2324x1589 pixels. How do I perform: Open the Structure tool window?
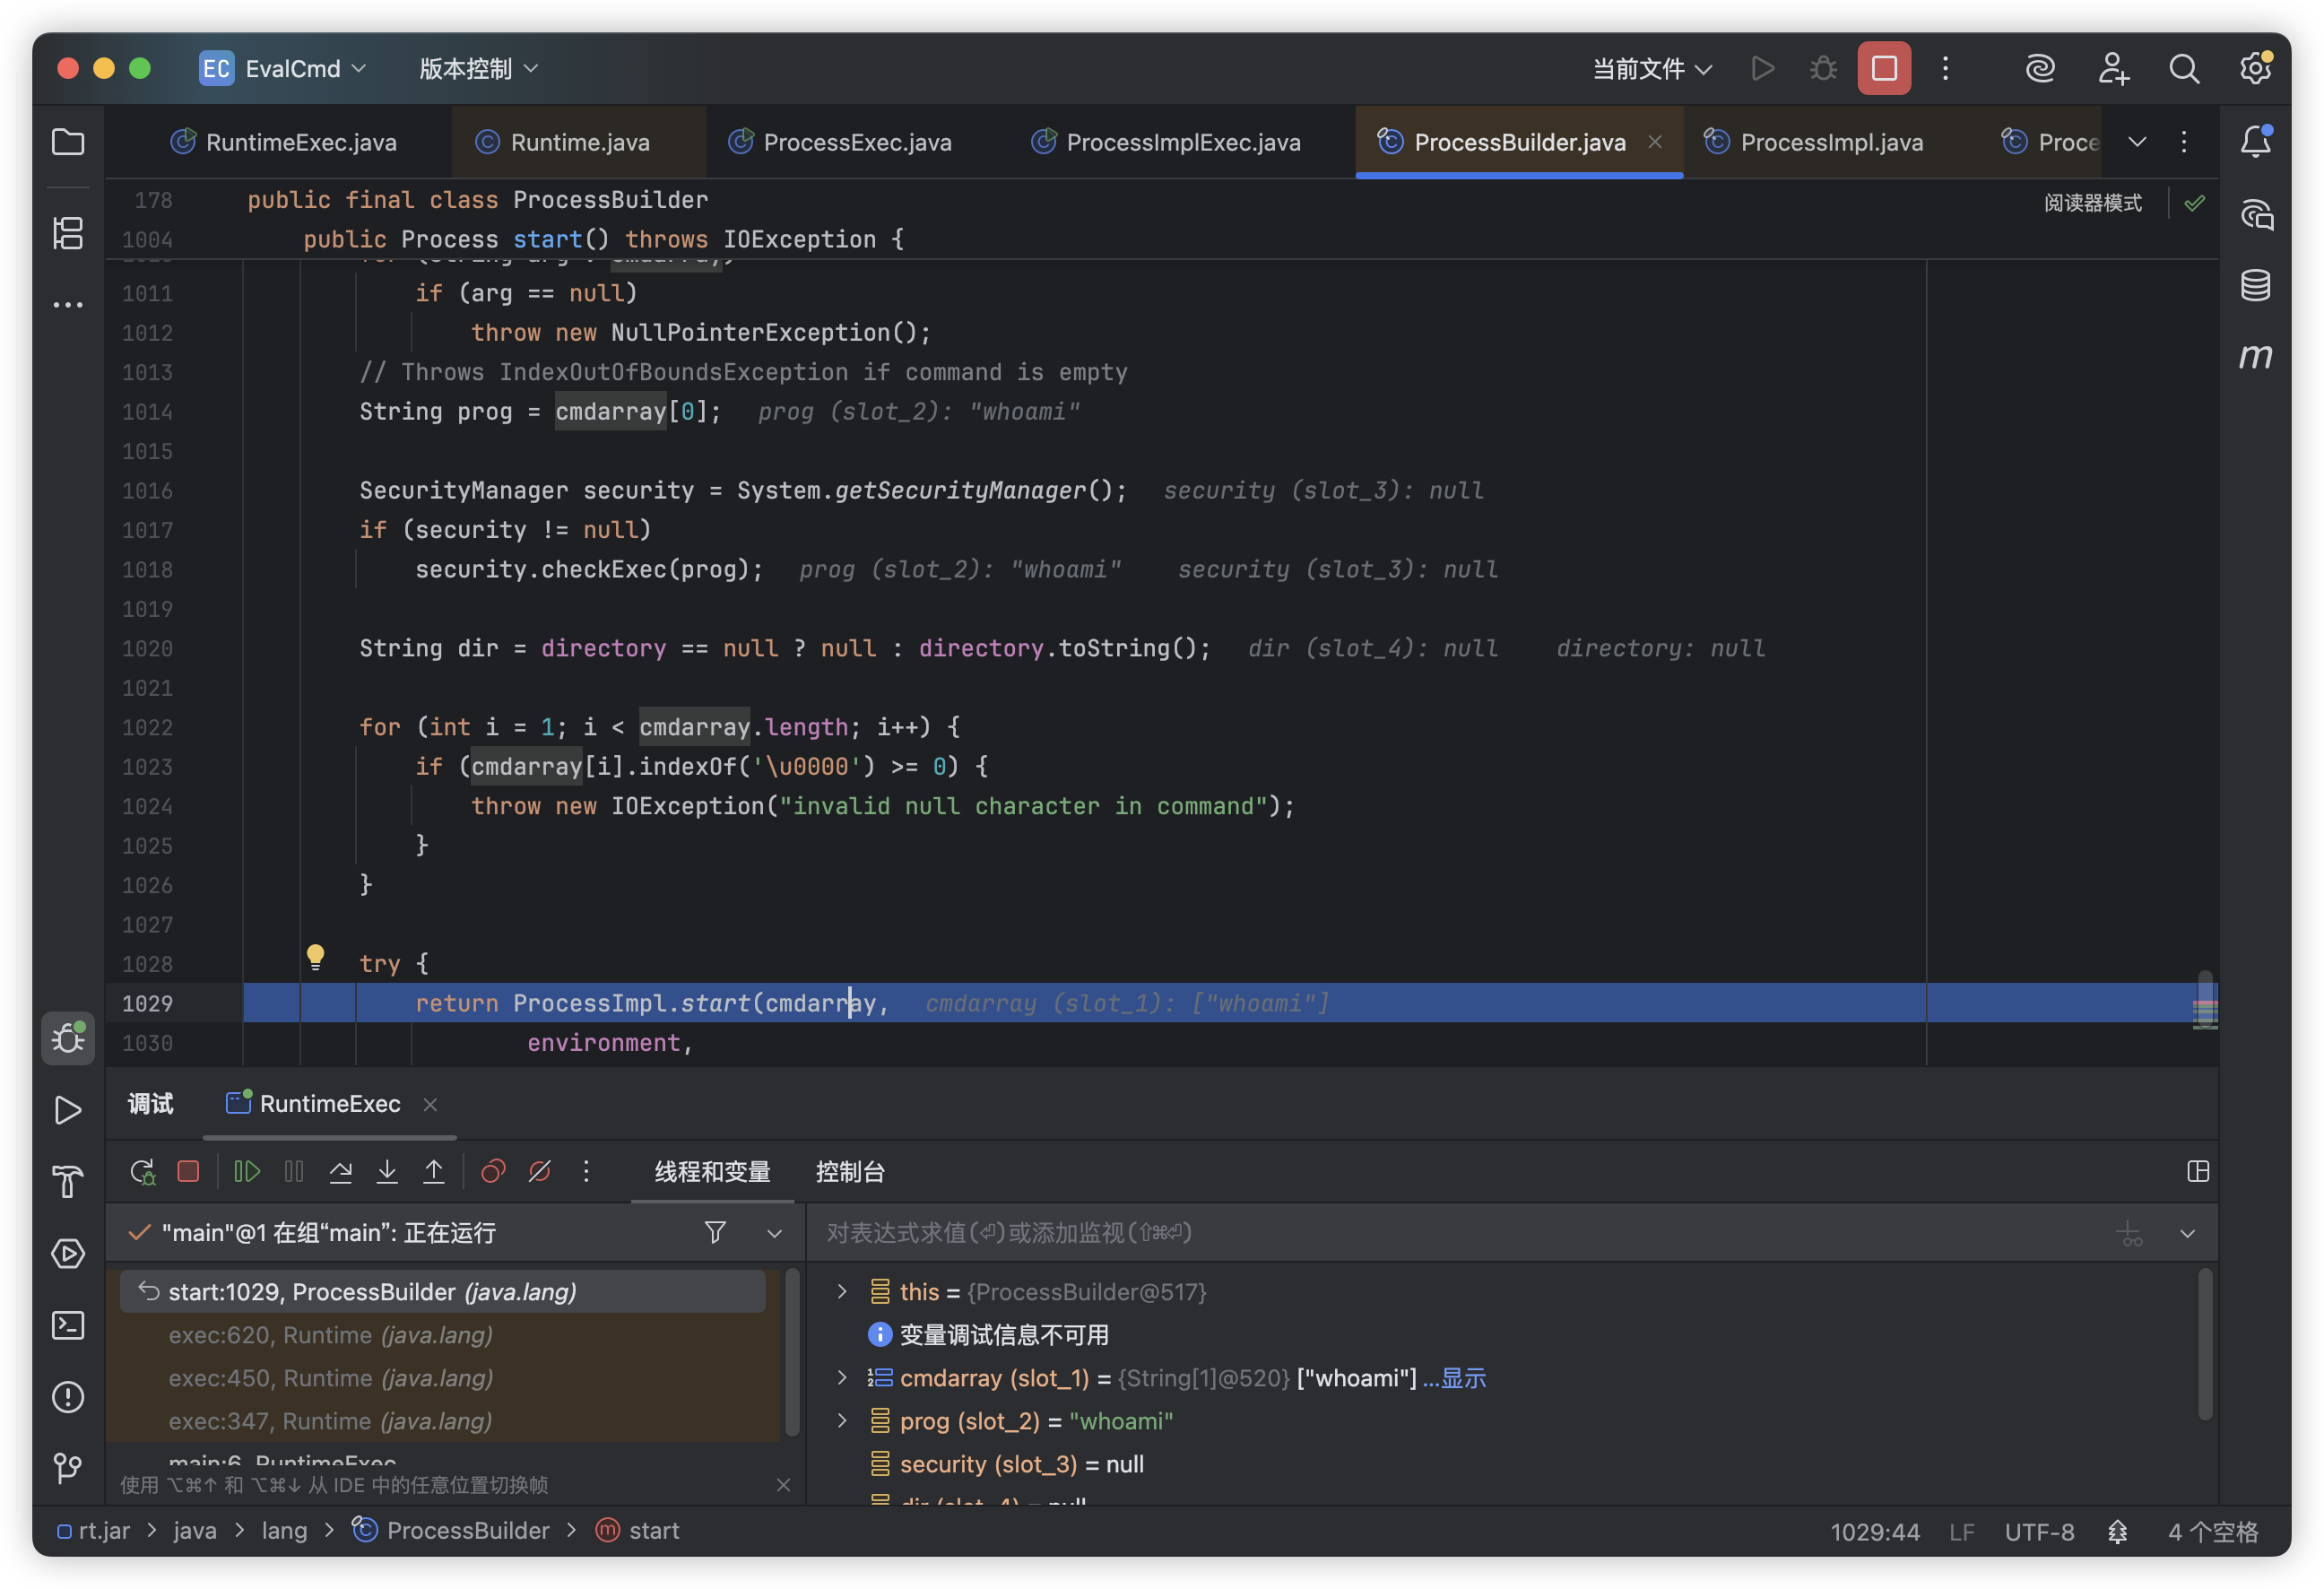(68, 233)
